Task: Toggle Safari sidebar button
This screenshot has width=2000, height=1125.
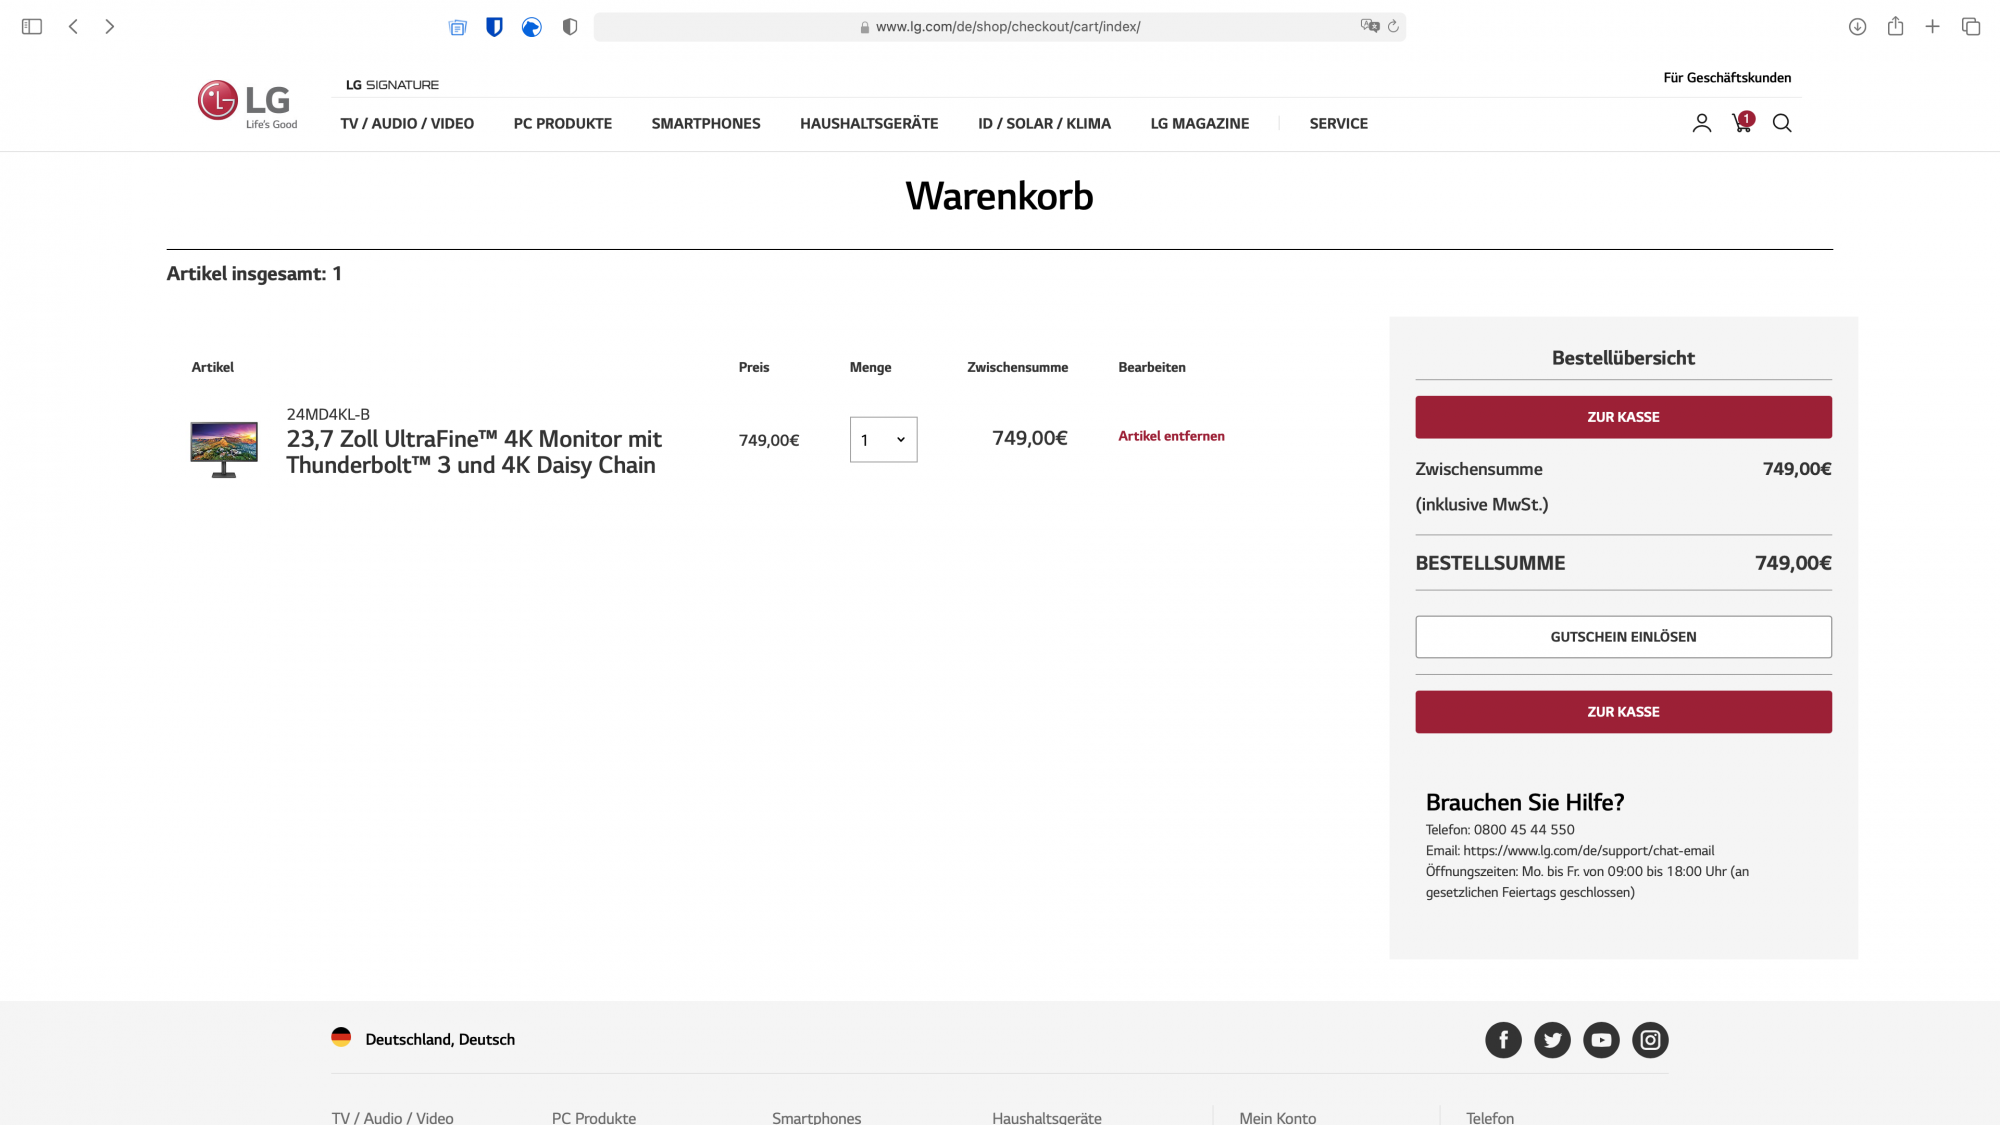Action: (x=32, y=27)
